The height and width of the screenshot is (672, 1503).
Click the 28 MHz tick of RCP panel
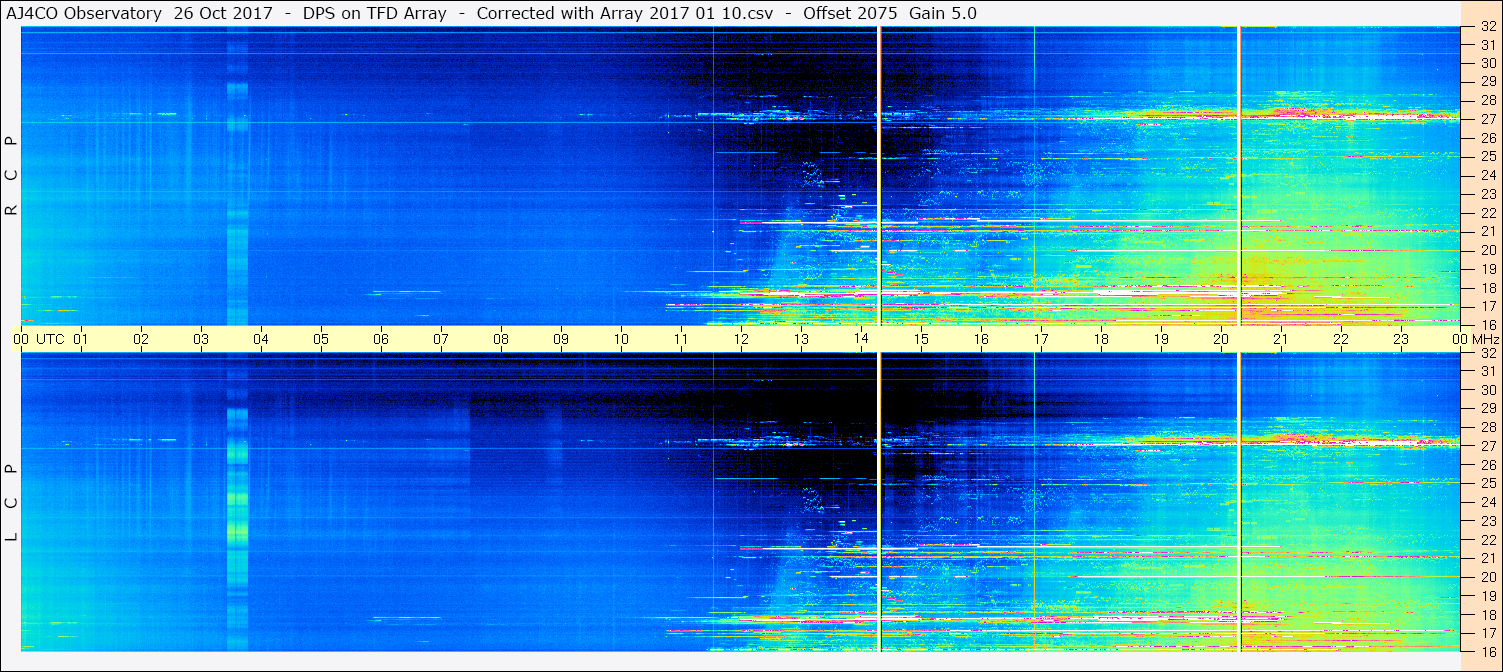(x=1487, y=101)
